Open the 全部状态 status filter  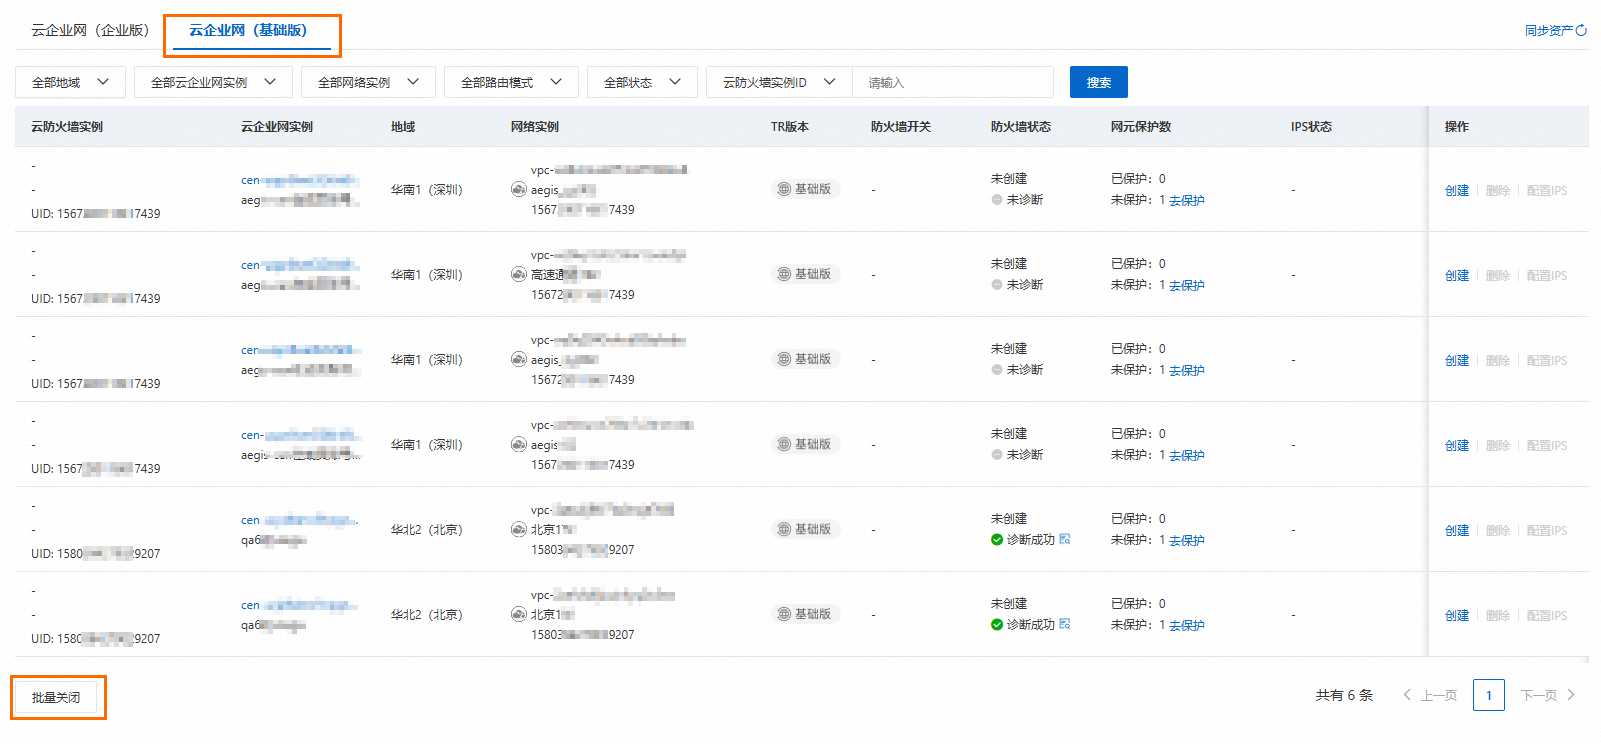642,82
